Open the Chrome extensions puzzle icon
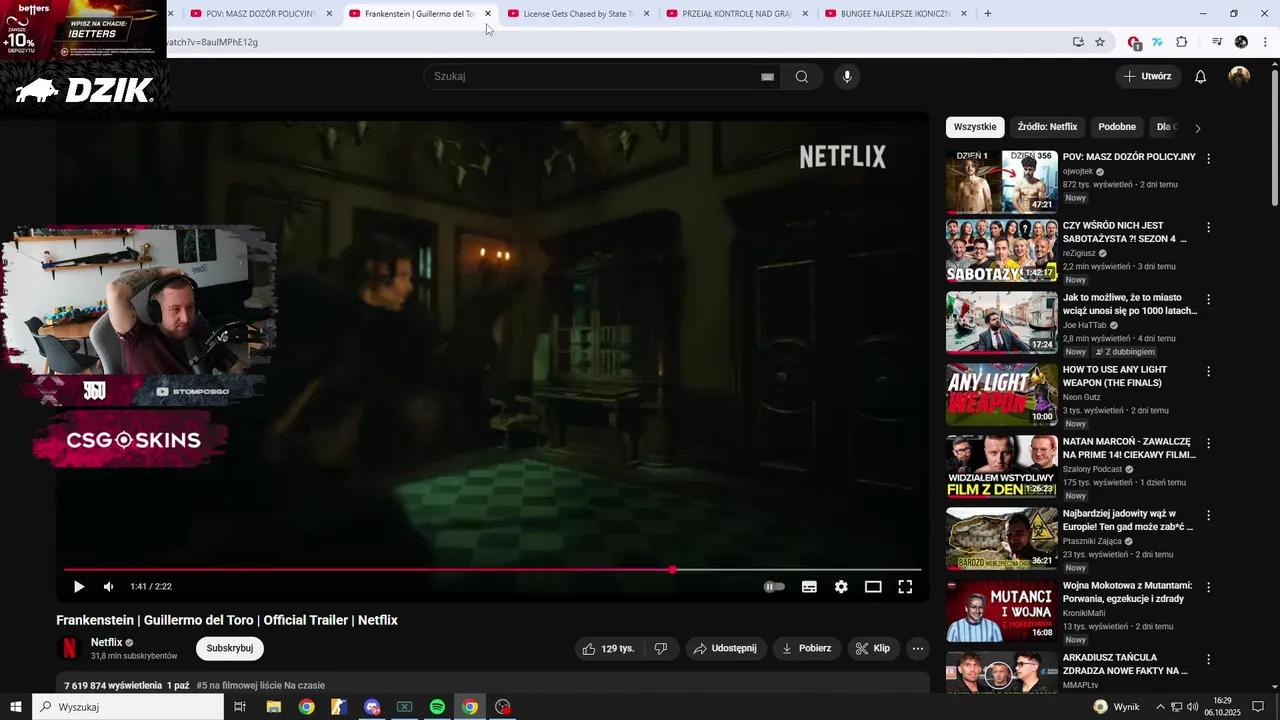Image resolution: width=1280 pixels, height=720 pixels. pos(1182,42)
